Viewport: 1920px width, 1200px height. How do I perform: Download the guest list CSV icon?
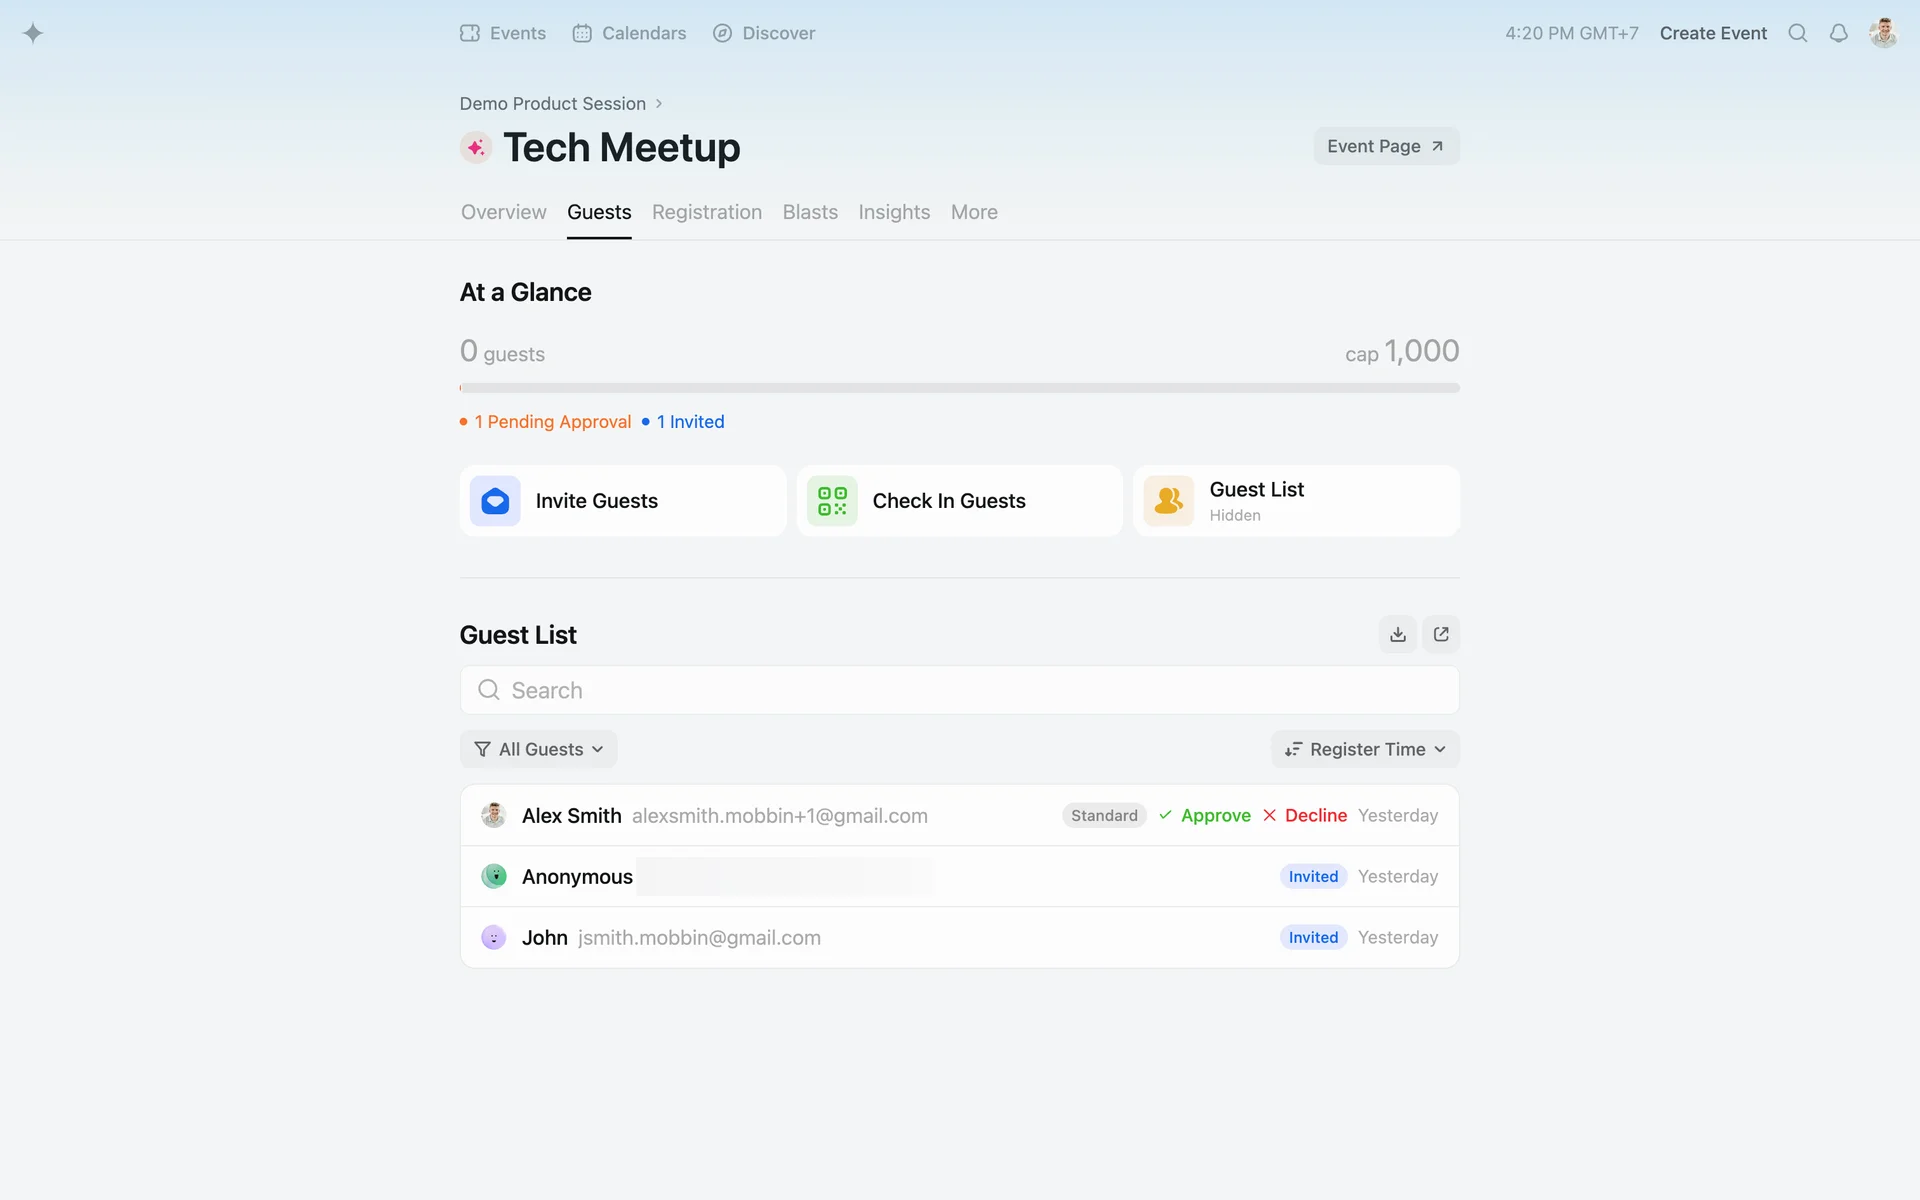click(1397, 634)
